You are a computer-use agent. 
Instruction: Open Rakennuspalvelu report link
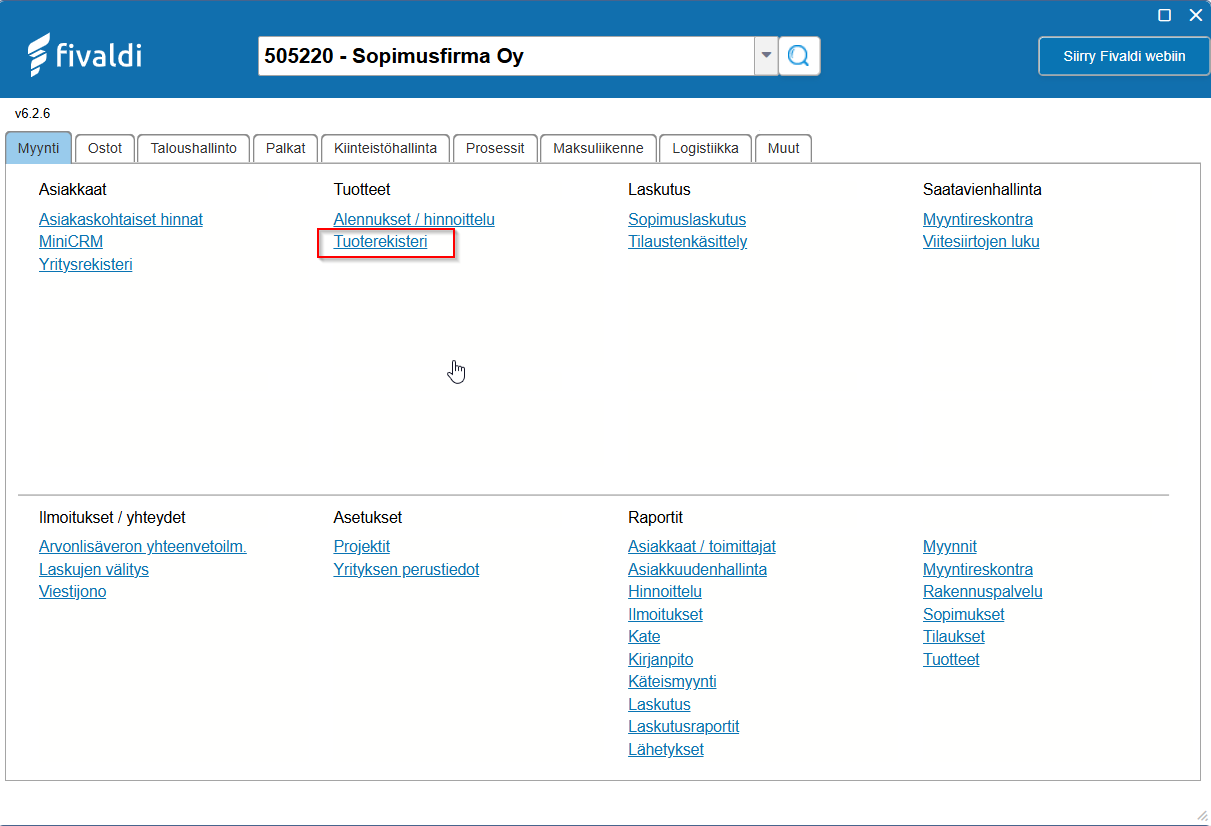983,591
